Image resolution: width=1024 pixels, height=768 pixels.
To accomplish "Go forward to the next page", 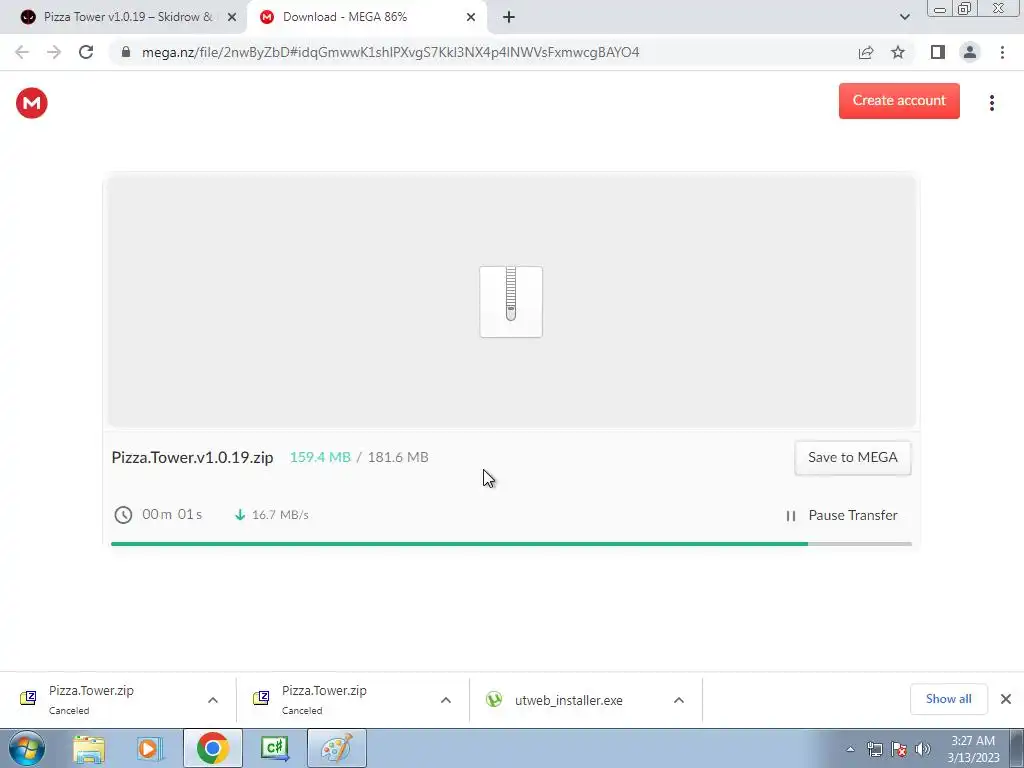I will tap(54, 52).
